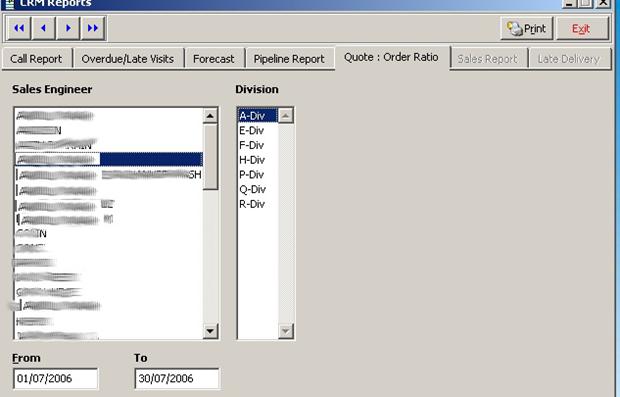Open the Late Delivery tab
Image resolution: width=620 pixels, height=397 pixels.
(569, 59)
